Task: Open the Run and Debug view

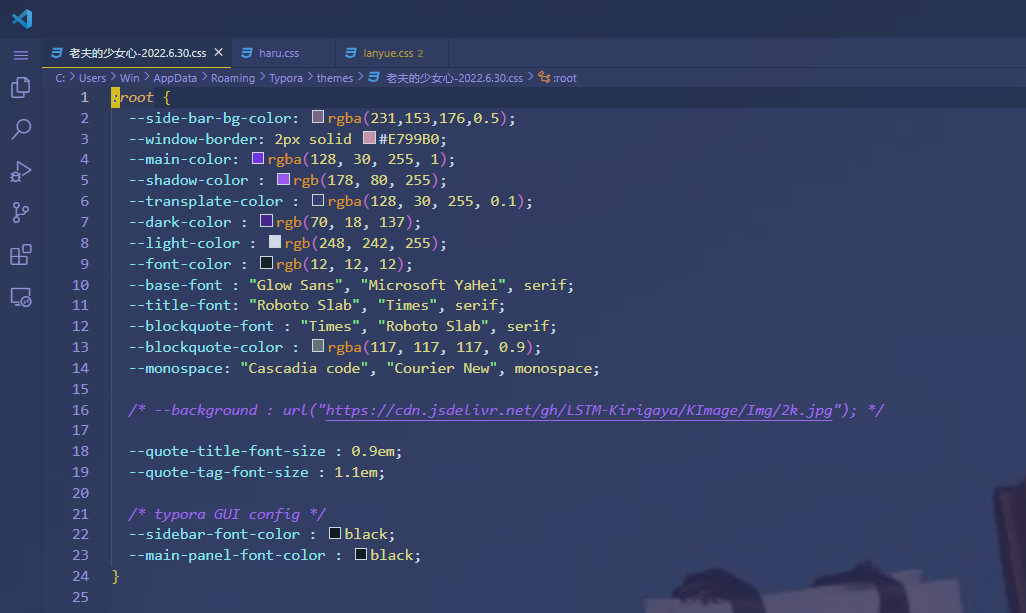Action: pyautogui.click(x=21, y=171)
